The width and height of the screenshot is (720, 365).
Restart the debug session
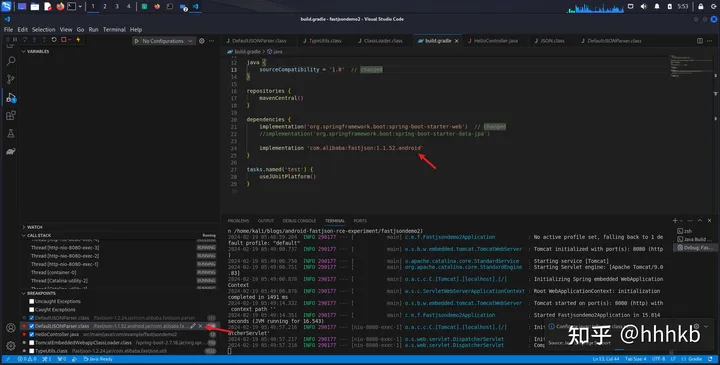pos(54,40)
